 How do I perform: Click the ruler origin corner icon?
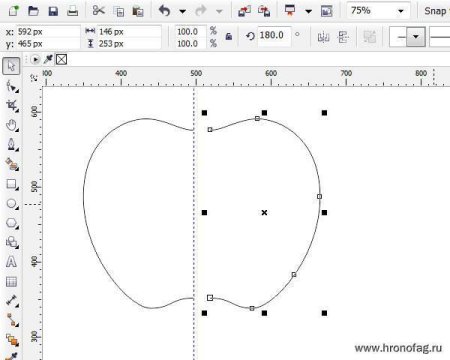tap(34, 78)
